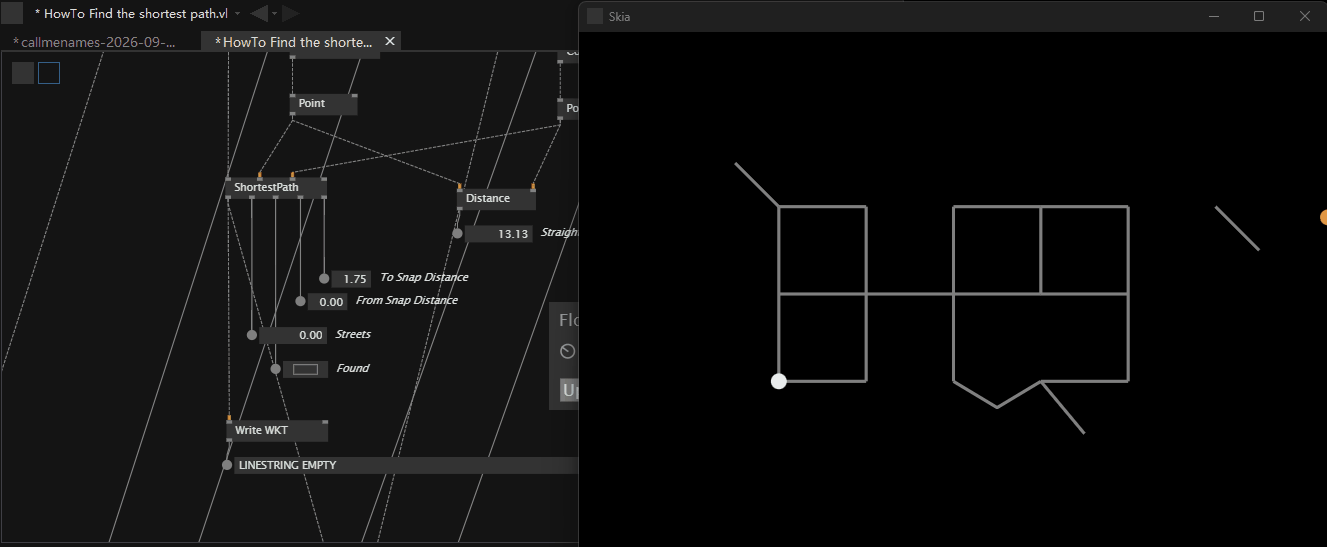Navigate back with the left arrow

[258, 13]
